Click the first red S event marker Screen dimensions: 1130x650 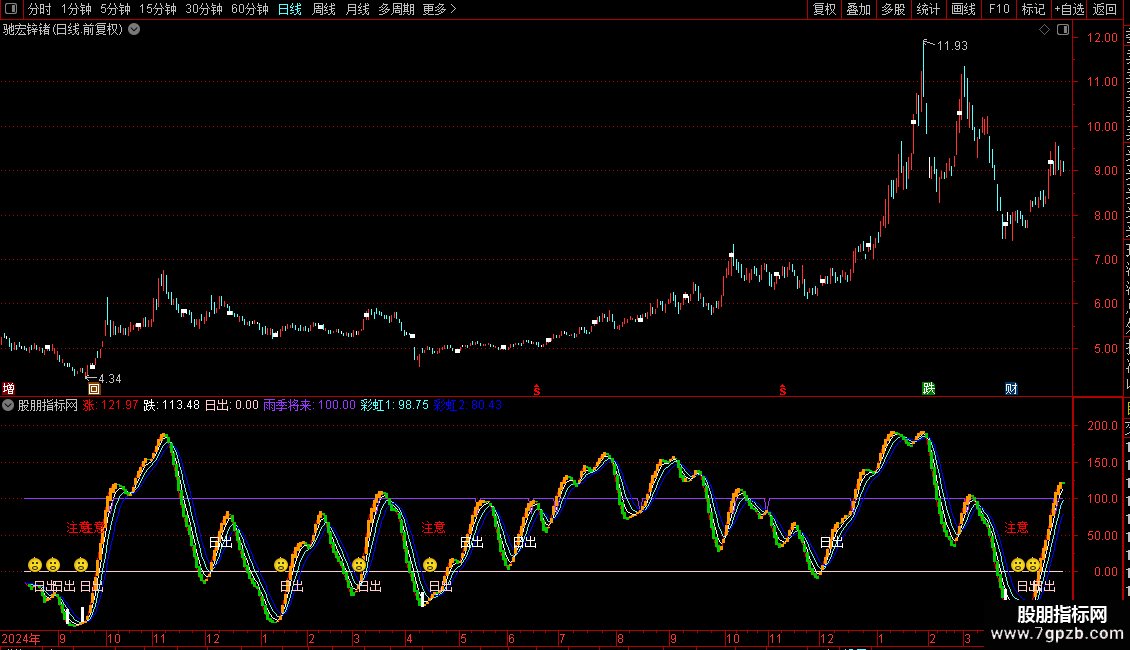[537, 390]
